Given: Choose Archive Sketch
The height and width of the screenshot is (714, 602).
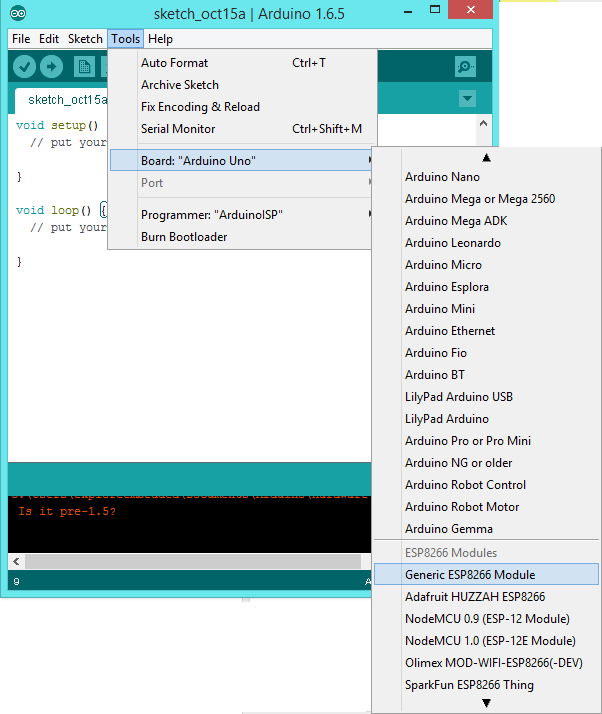Looking at the screenshot, I should click(x=242, y=85).
